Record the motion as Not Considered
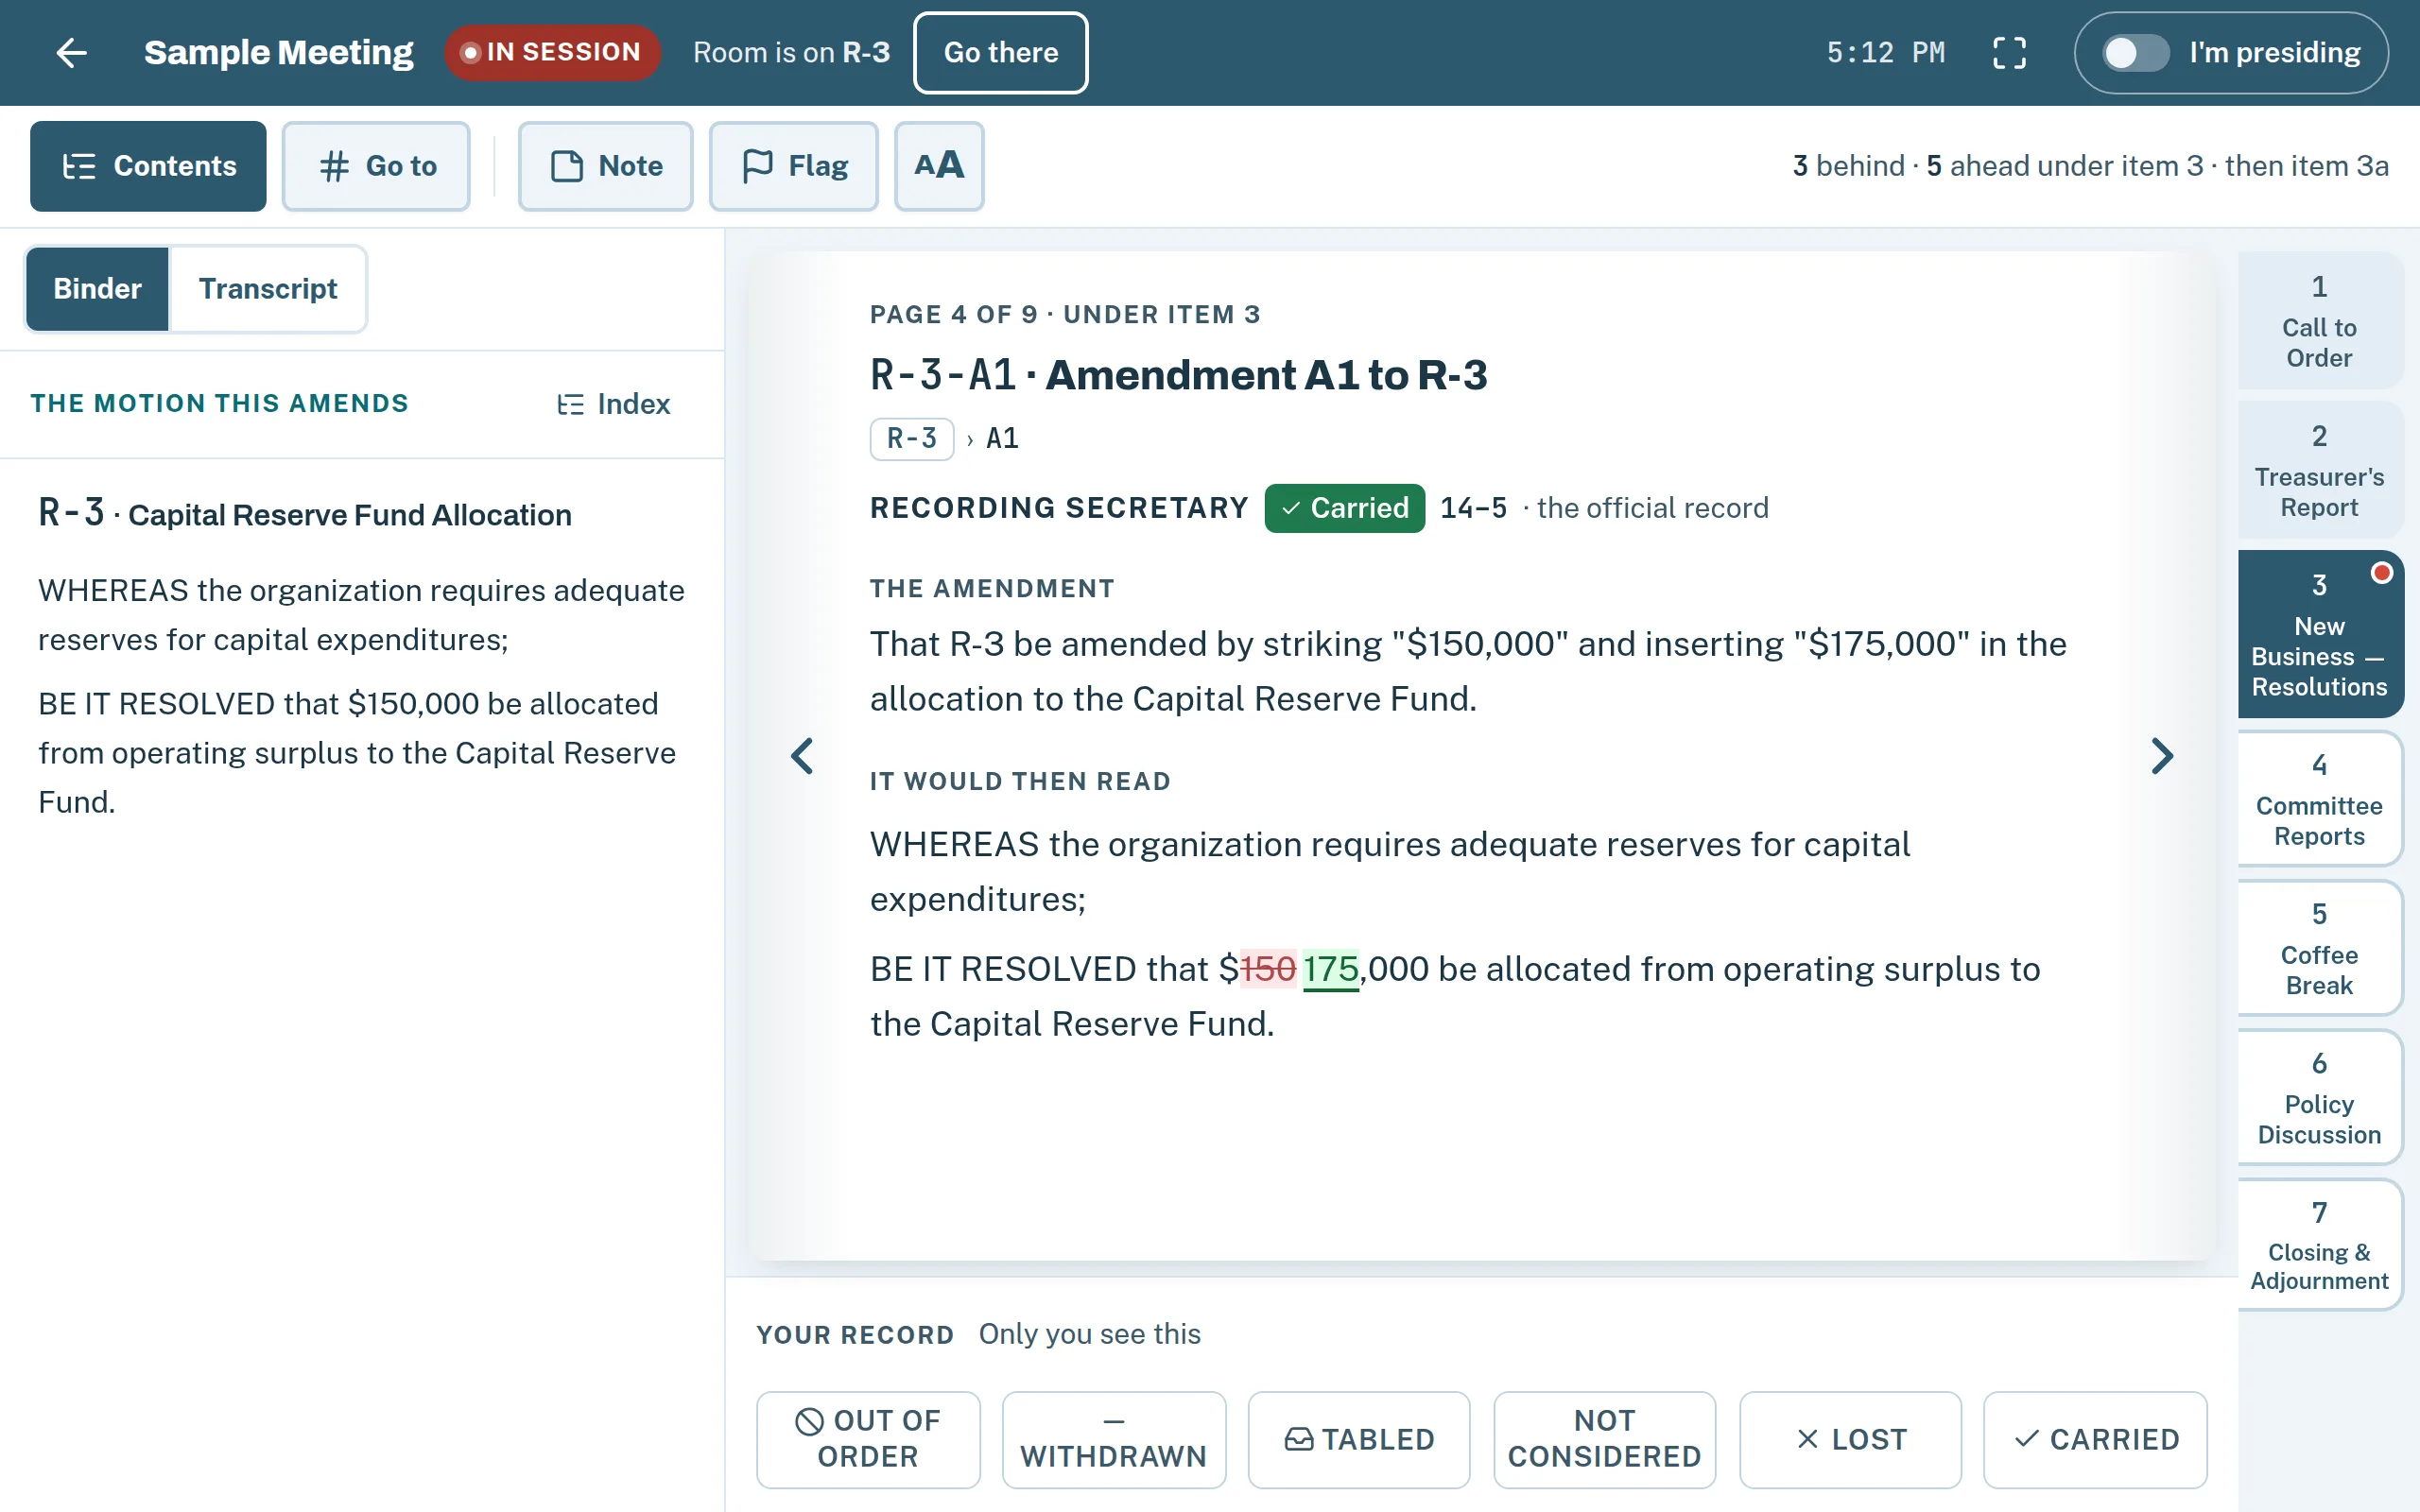Screen dimensions: 2420x1512 (x=1605, y=1439)
